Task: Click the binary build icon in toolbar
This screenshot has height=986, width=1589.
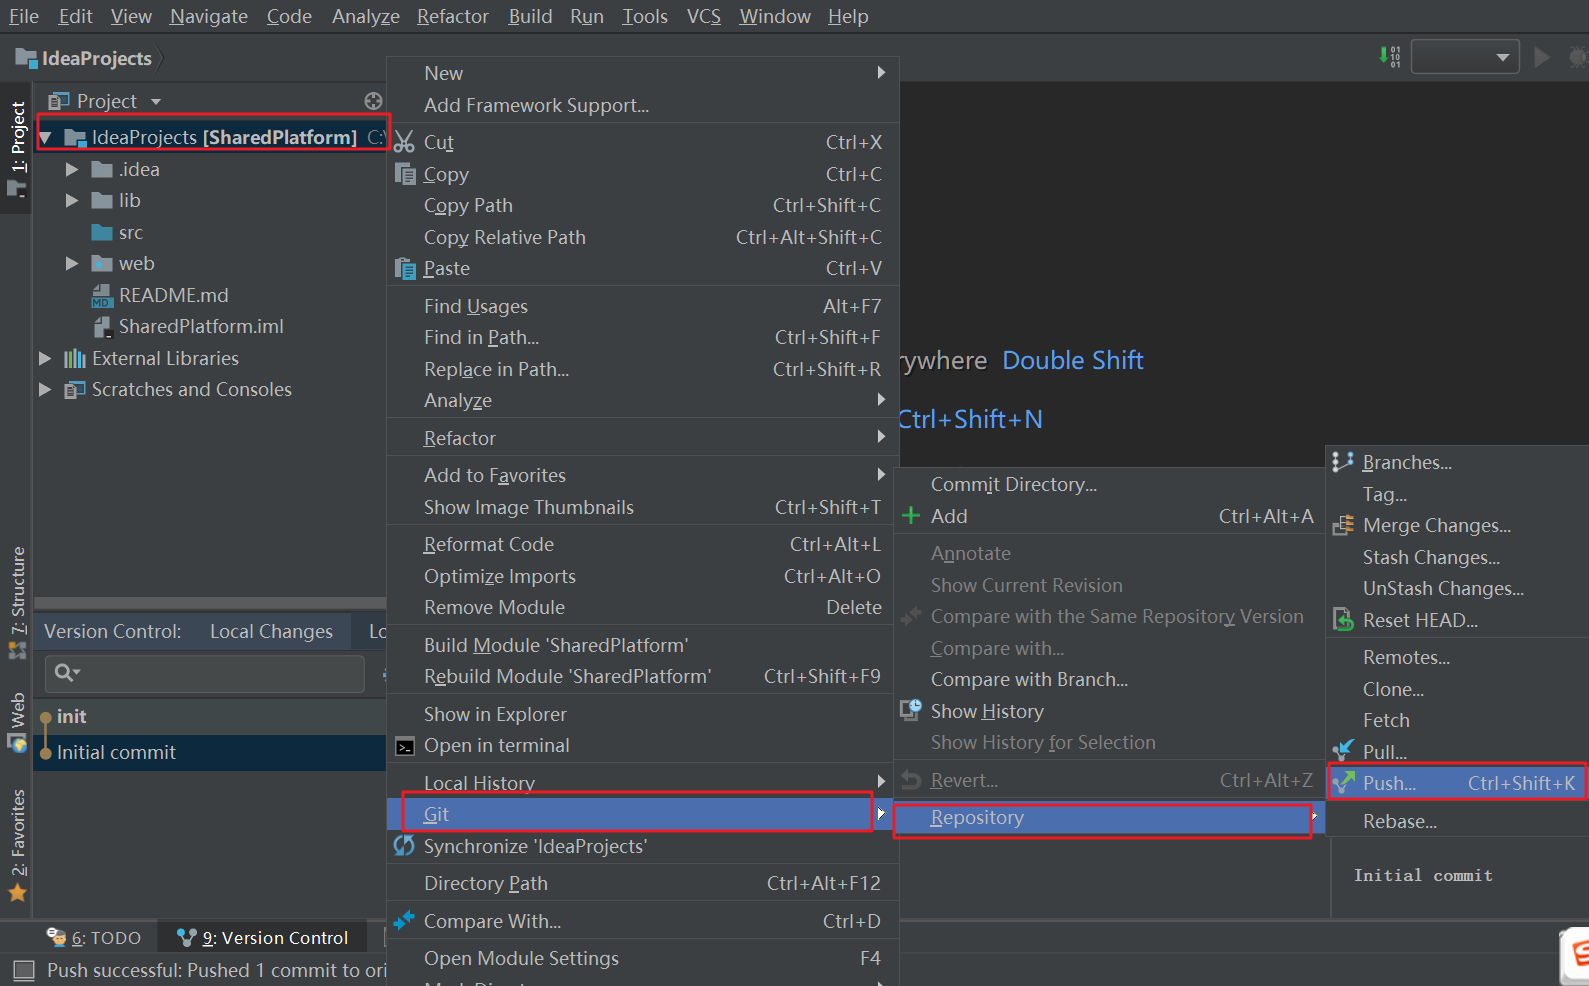Action: [x=1390, y=56]
